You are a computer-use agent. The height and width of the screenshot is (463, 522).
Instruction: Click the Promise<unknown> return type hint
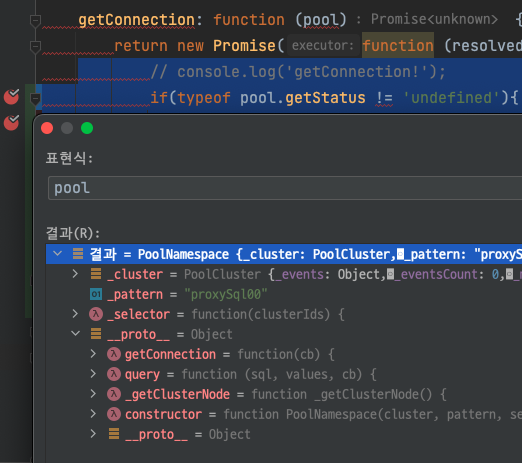434,19
